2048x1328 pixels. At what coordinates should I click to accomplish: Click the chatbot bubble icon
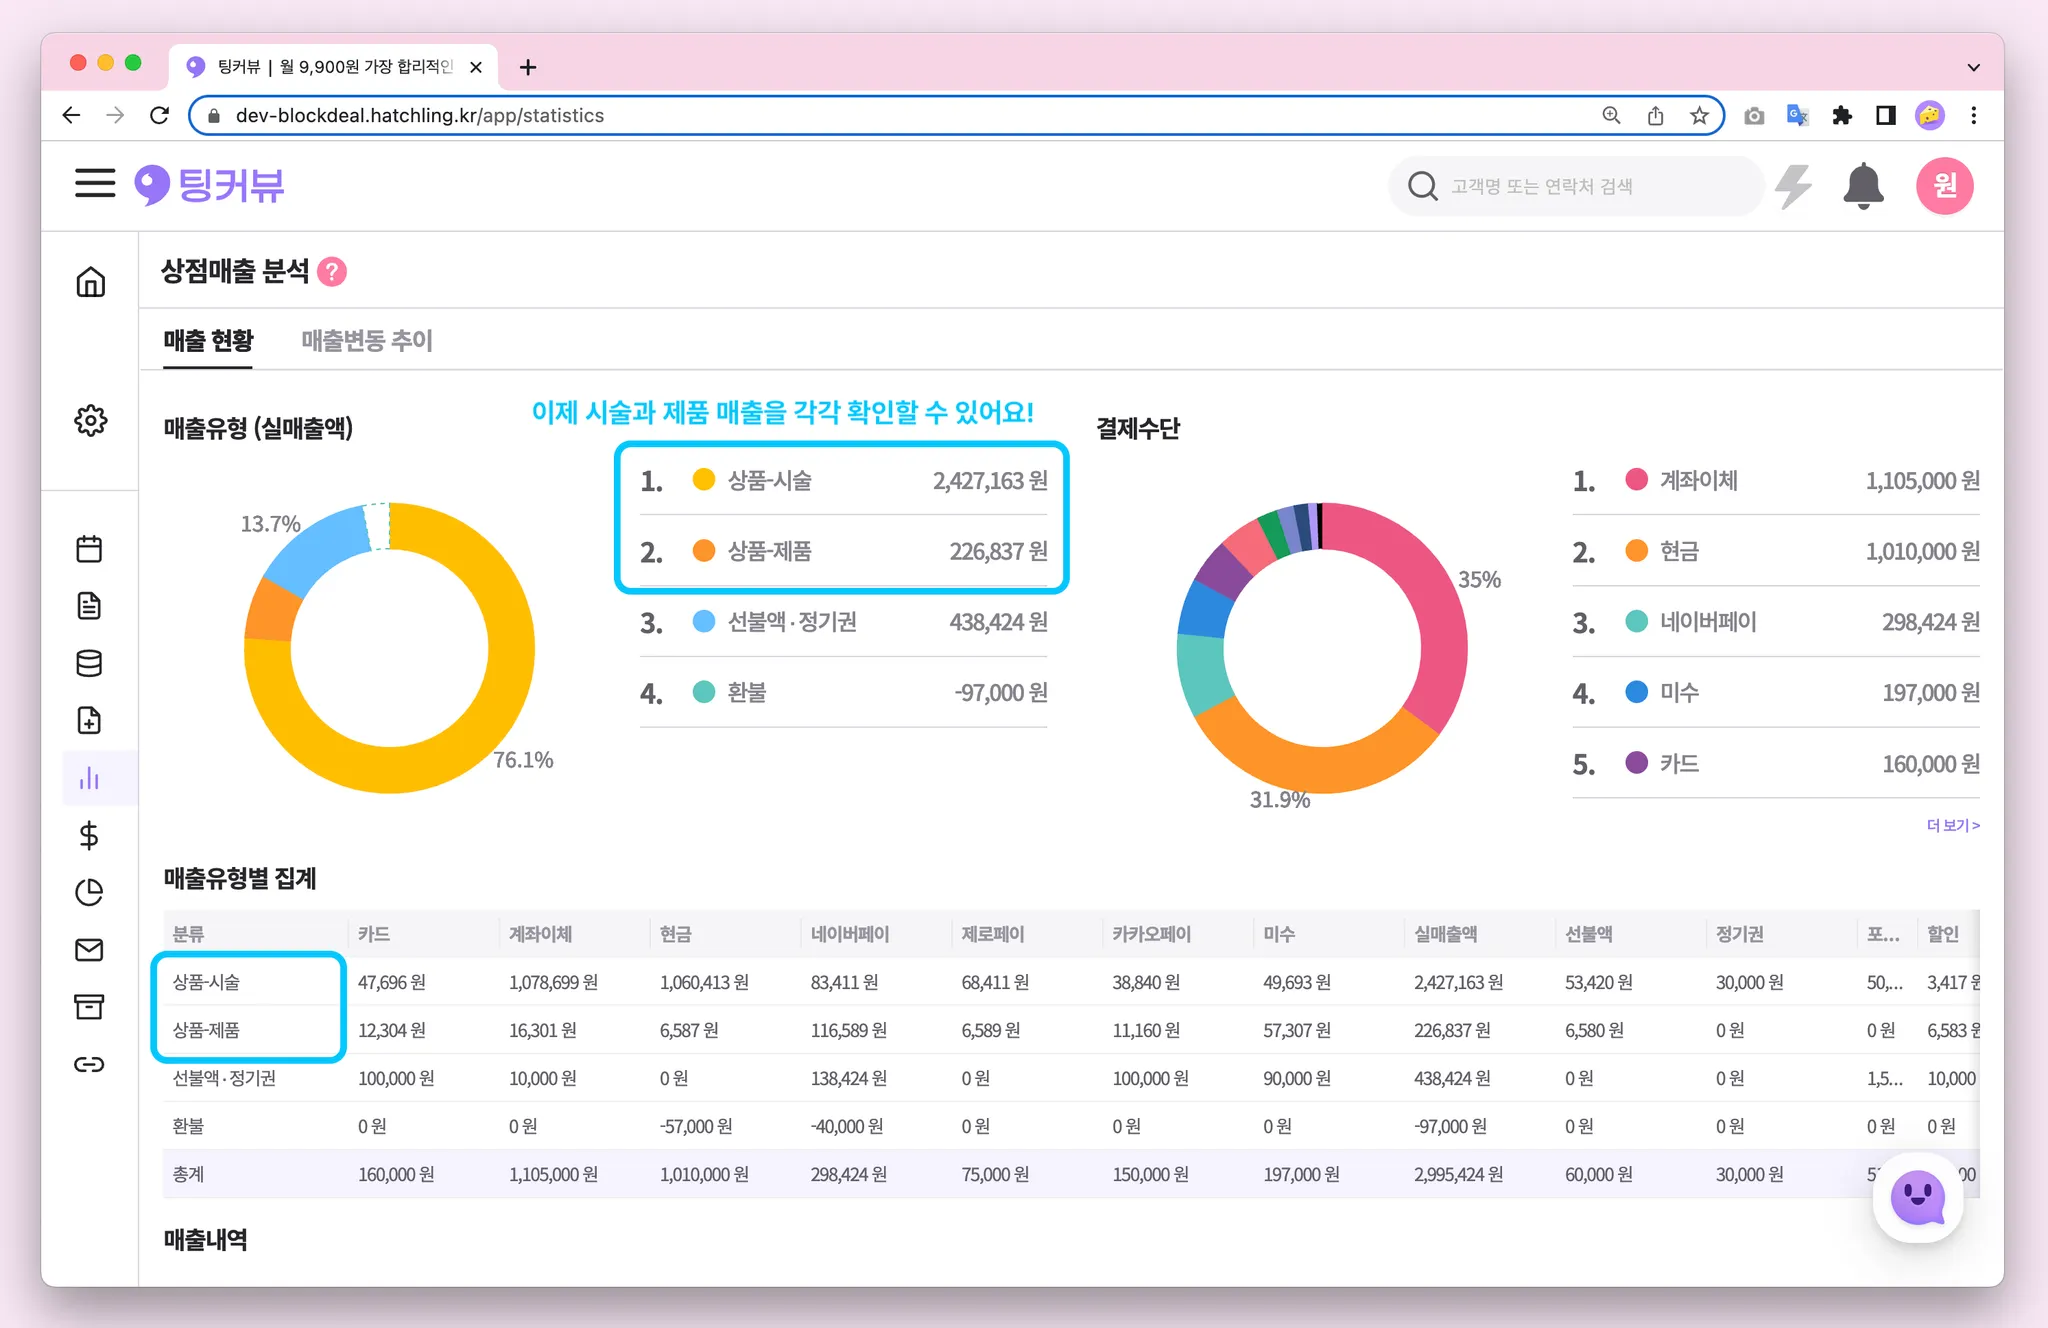tap(1917, 1198)
